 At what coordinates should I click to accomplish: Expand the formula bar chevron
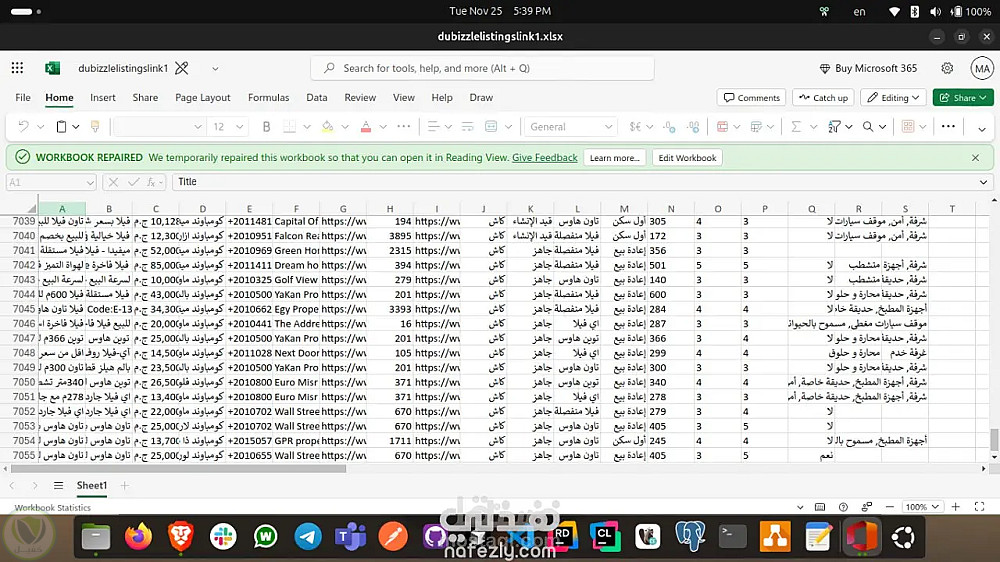[x=983, y=182]
